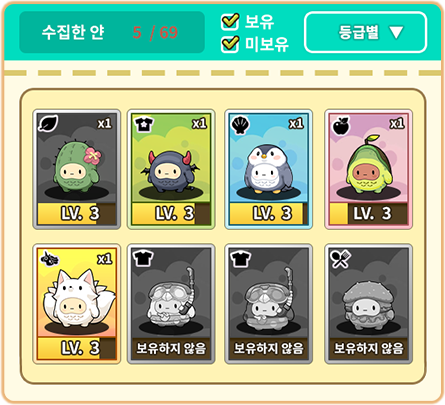Click t-shirt icon on second unowned snorkel card
Screen dimensions: 445x405
pos(240,259)
